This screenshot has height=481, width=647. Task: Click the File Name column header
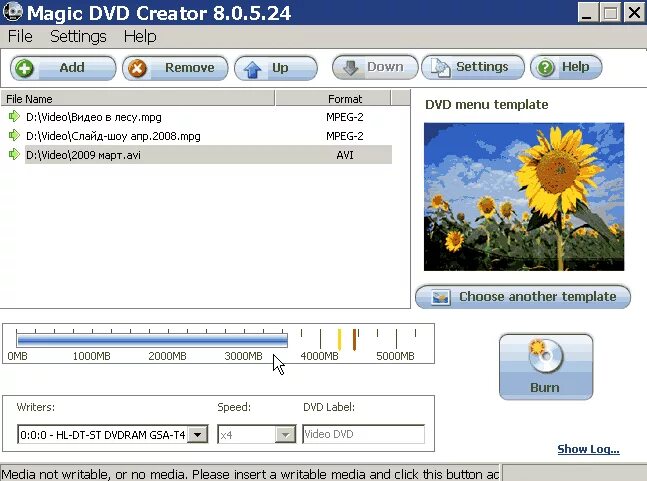point(137,99)
